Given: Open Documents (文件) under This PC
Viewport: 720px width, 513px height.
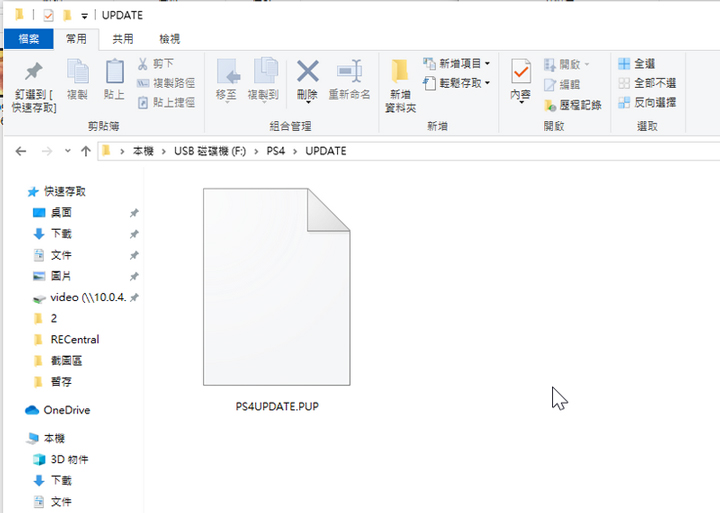Looking at the screenshot, I should [x=61, y=502].
